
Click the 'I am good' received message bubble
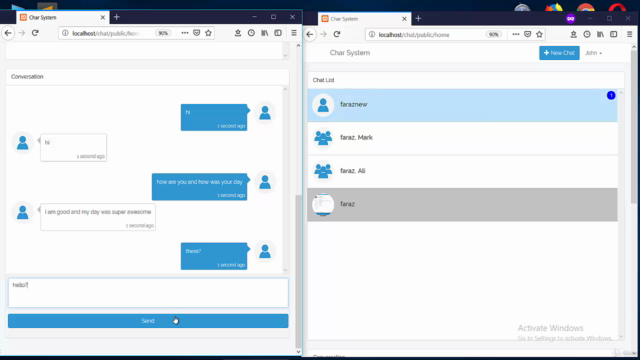point(98,217)
